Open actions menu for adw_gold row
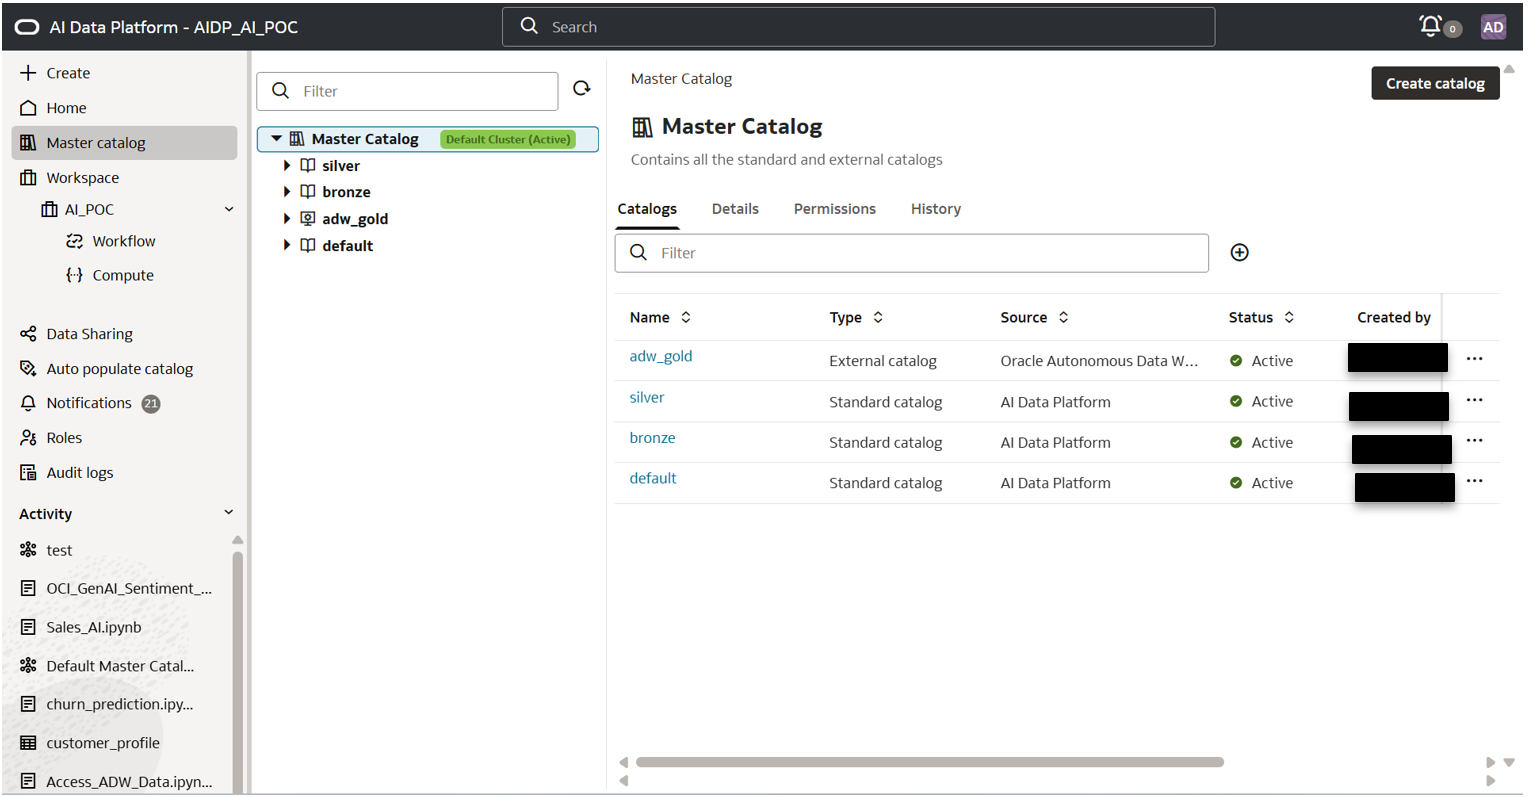1530x797 pixels. pyautogui.click(x=1474, y=359)
